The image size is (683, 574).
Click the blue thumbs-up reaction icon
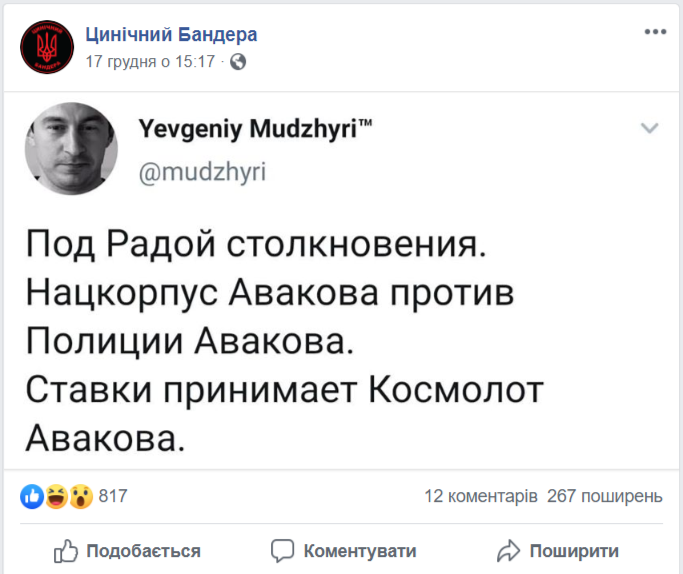click(x=32, y=497)
